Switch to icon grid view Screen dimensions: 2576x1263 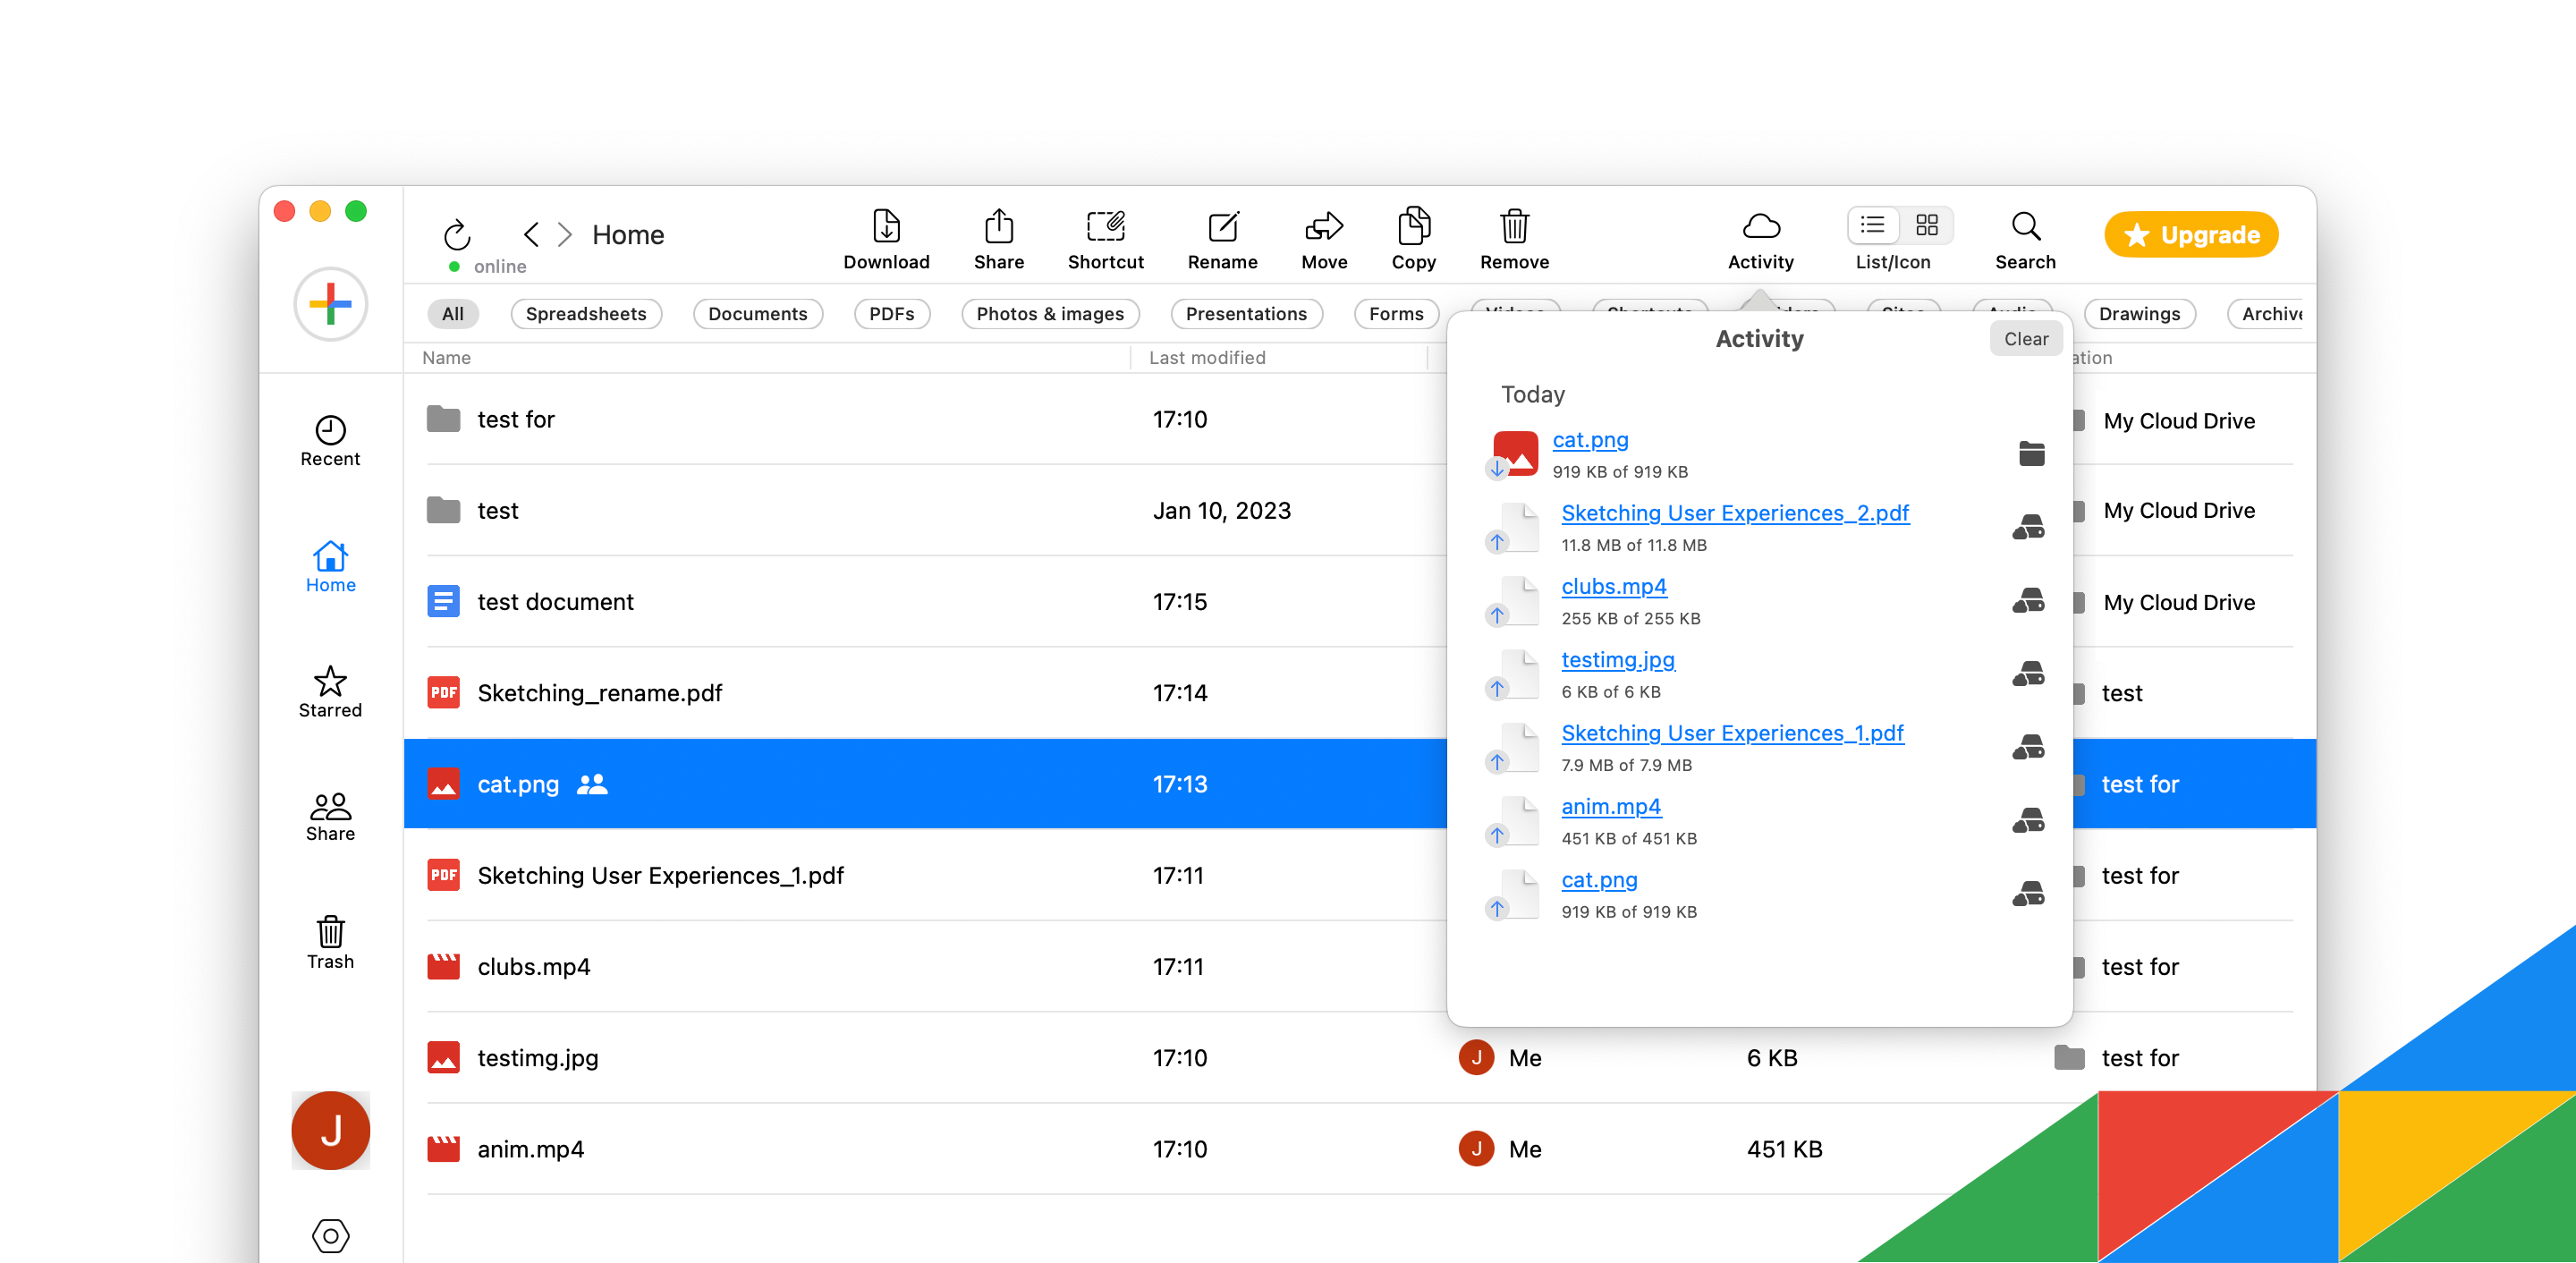1926,225
